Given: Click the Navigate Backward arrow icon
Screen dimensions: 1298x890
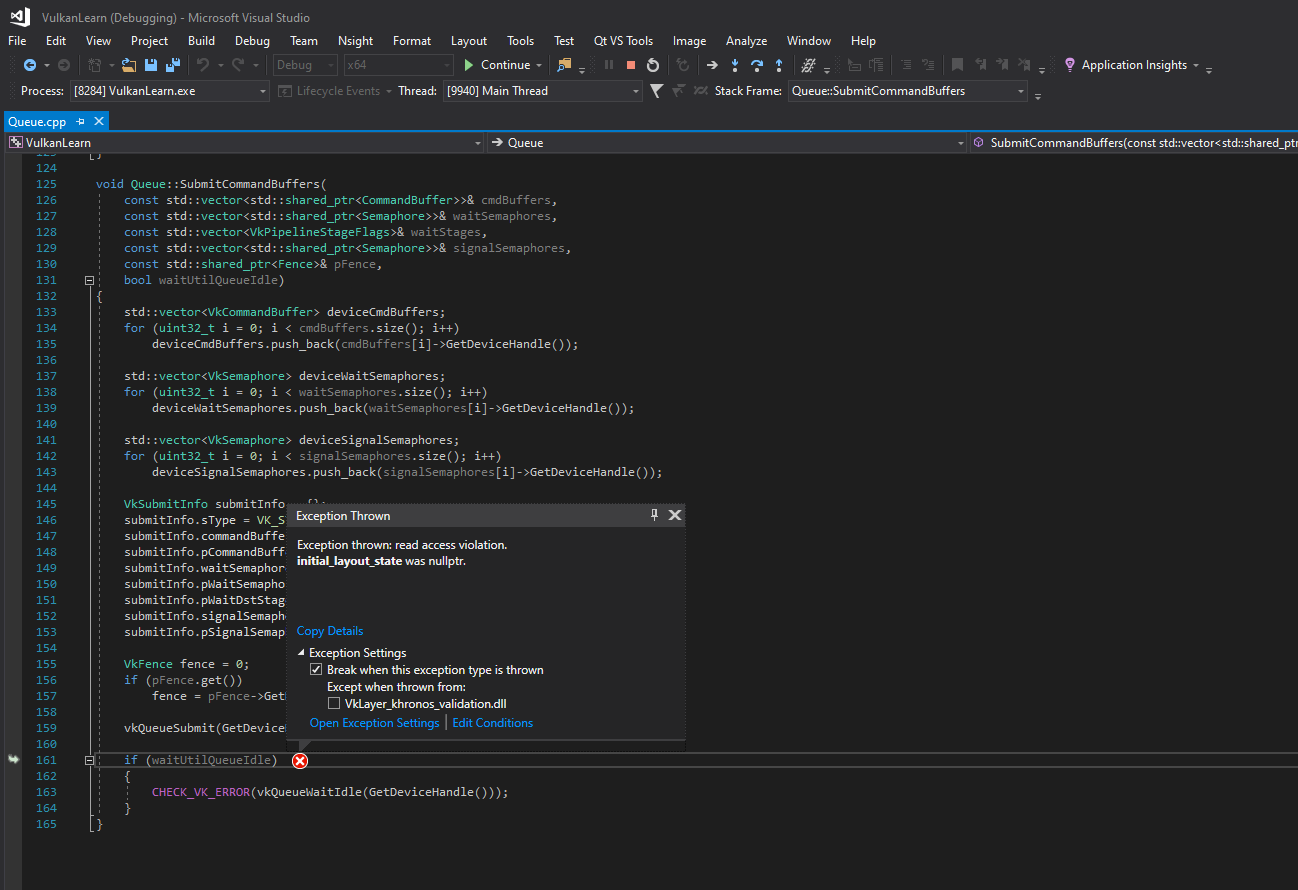Looking at the screenshot, I should pyautogui.click(x=30, y=65).
